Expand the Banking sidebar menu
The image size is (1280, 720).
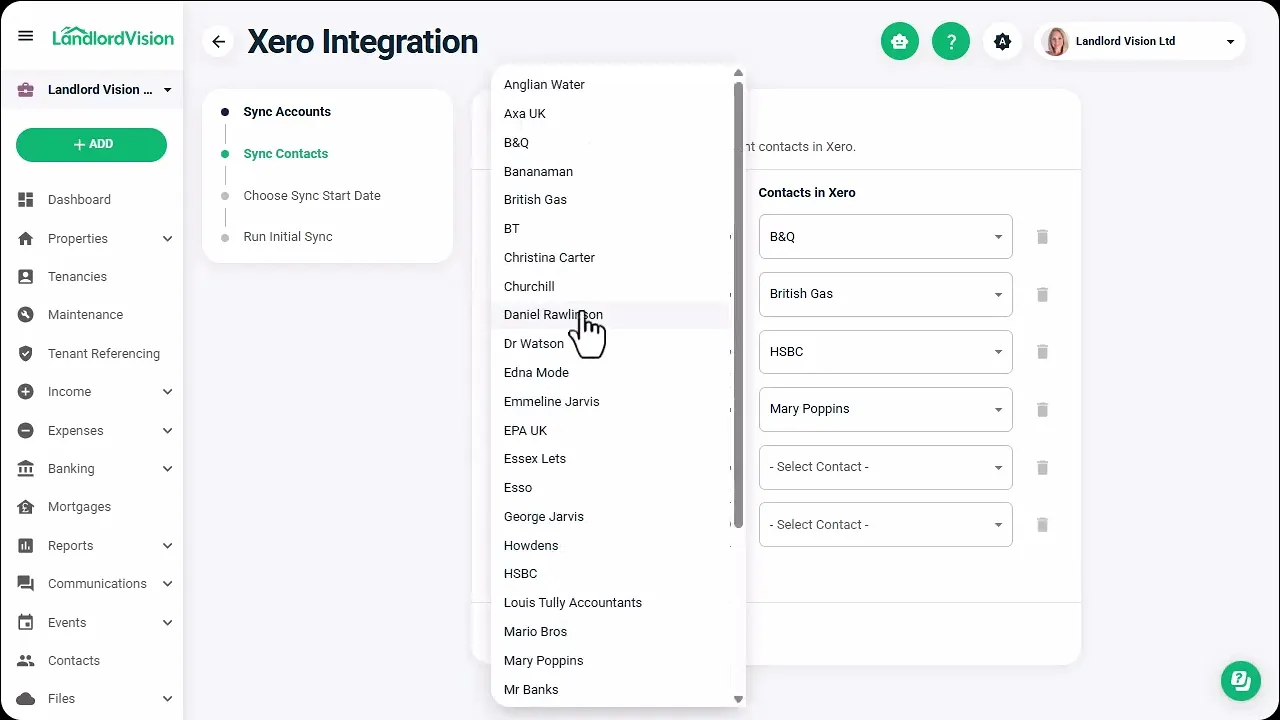167,469
